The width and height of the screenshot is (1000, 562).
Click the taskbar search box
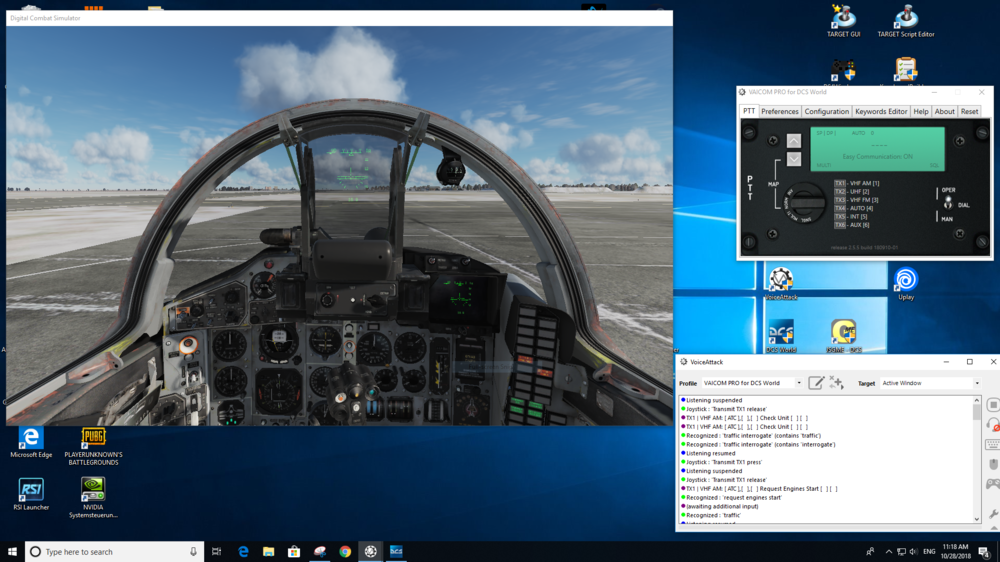pyautogui.click(x=115, y=552)
